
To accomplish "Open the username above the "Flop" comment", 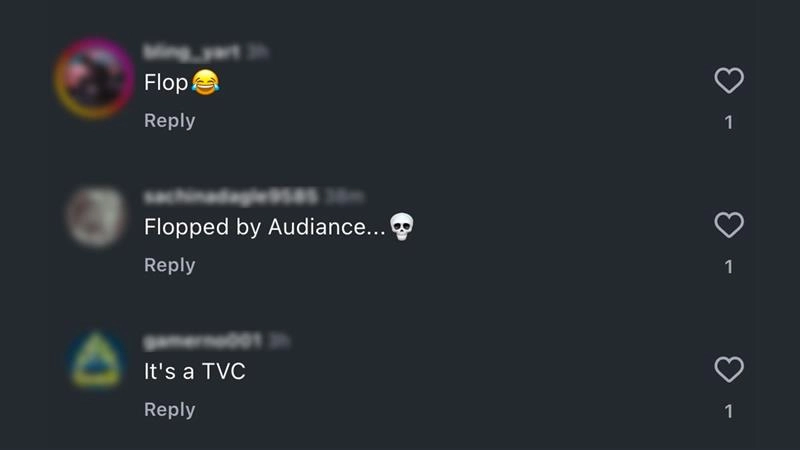I will (191, 52).
